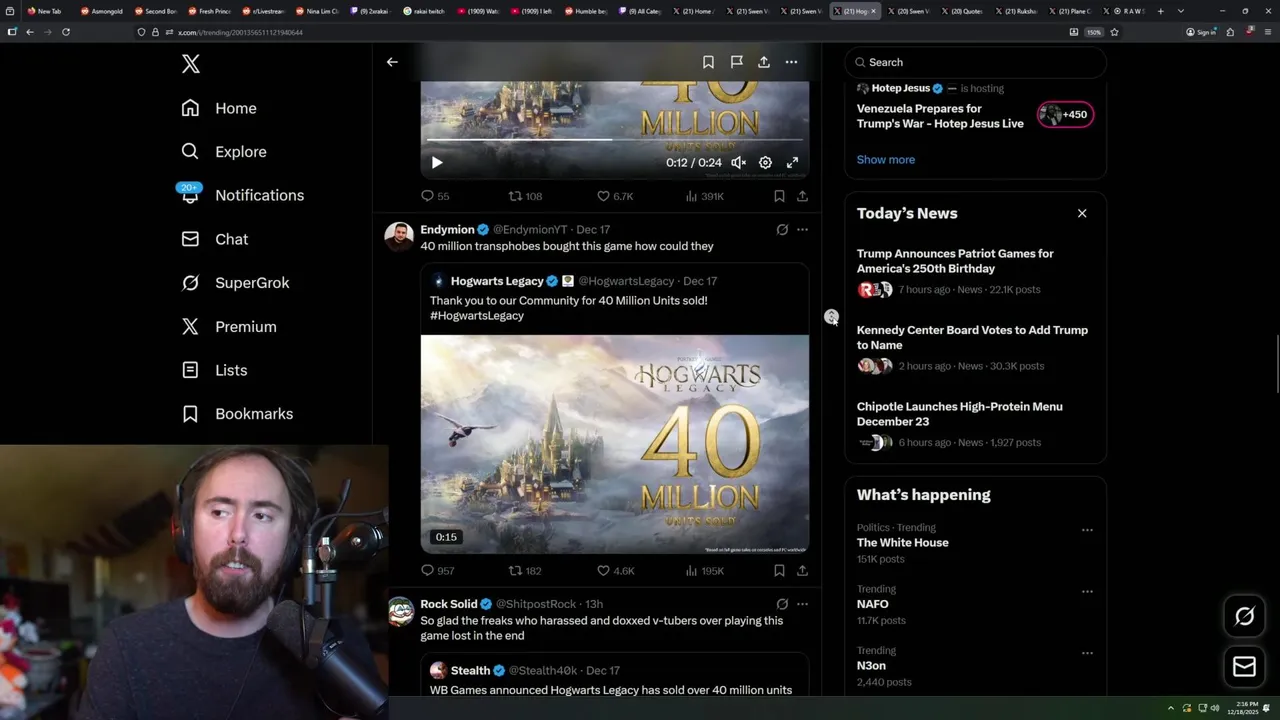Click the X logo in the sidebar

click(x=191, y=65)
